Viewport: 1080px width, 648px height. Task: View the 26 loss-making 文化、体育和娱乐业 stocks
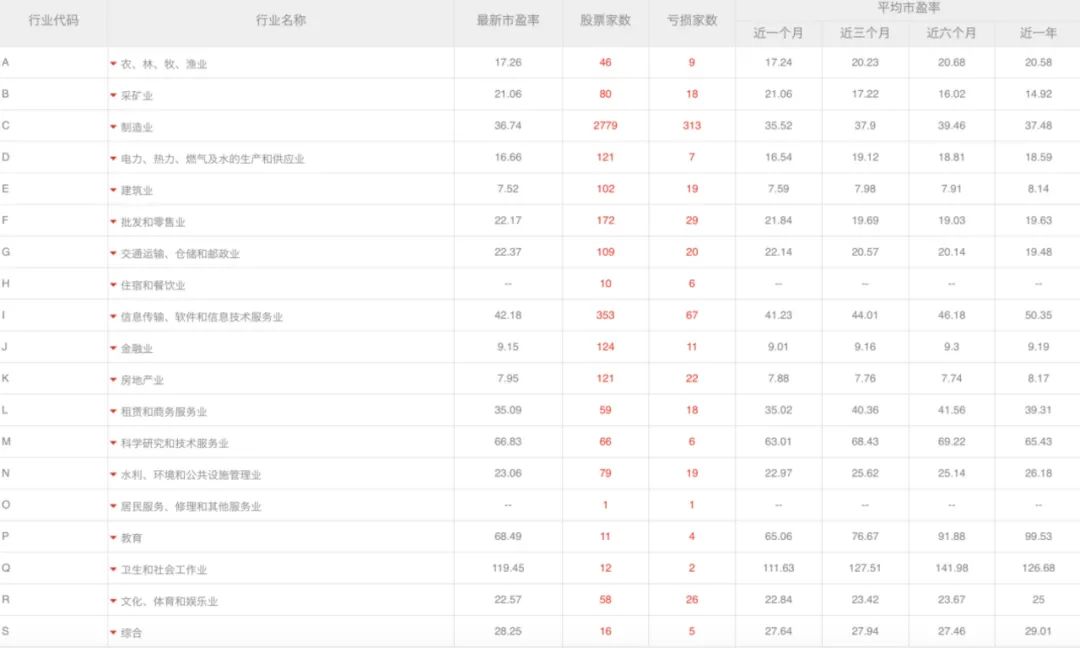(x=691, y=599)
